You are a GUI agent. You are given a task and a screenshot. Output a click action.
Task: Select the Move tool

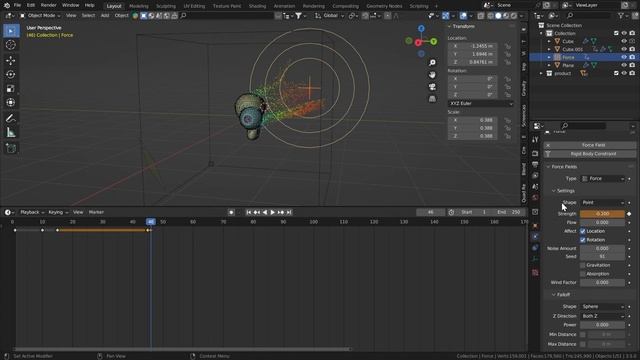tap(11, 60)
